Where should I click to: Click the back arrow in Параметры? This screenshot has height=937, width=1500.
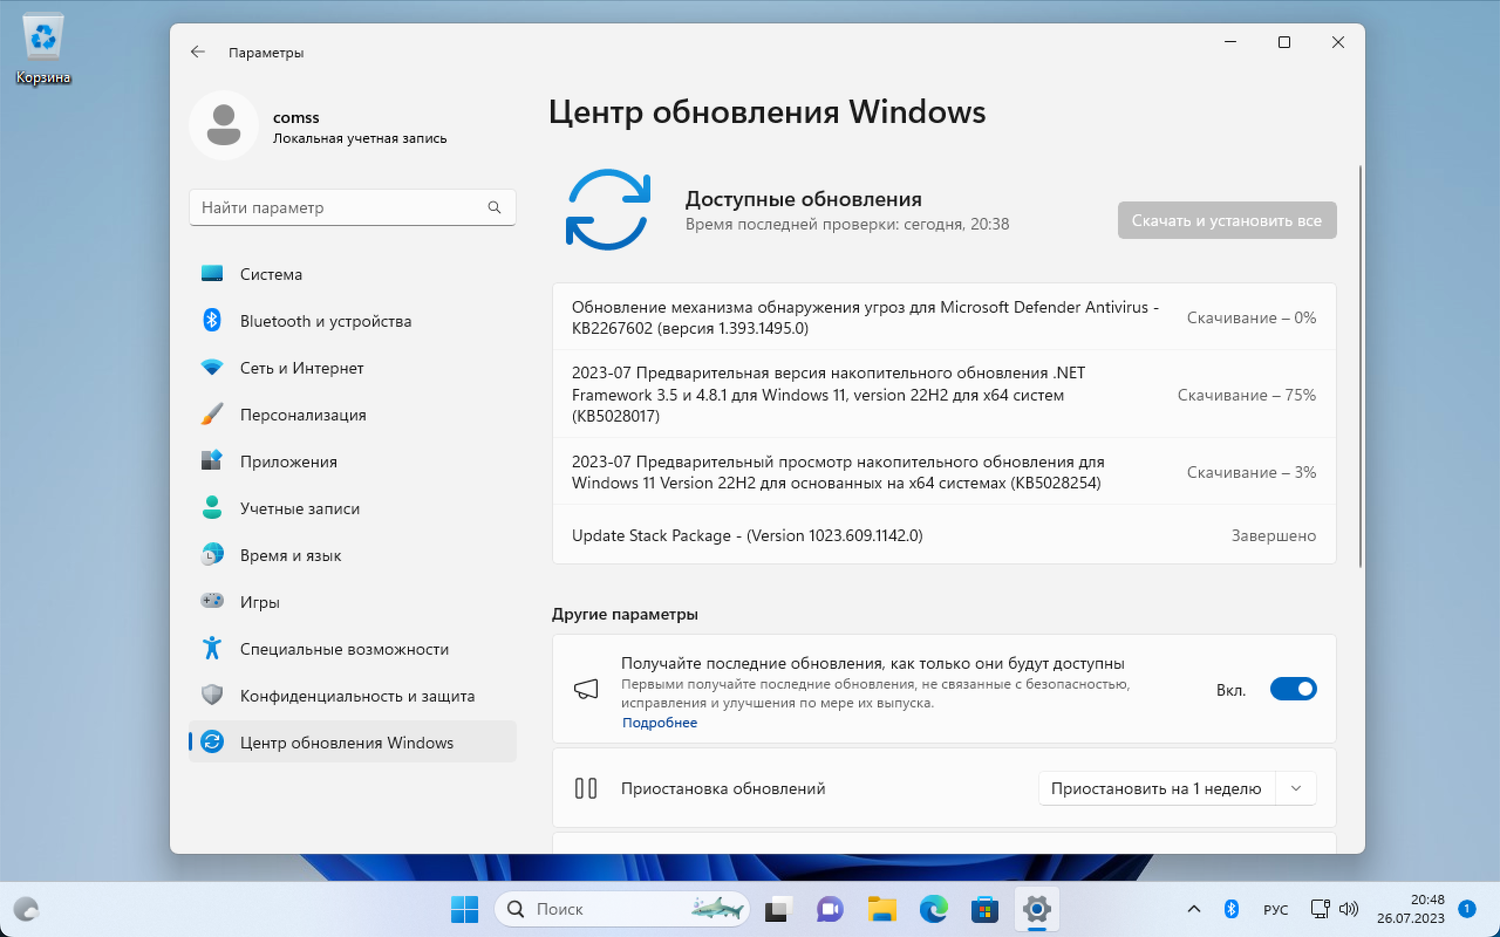(198, 52)
